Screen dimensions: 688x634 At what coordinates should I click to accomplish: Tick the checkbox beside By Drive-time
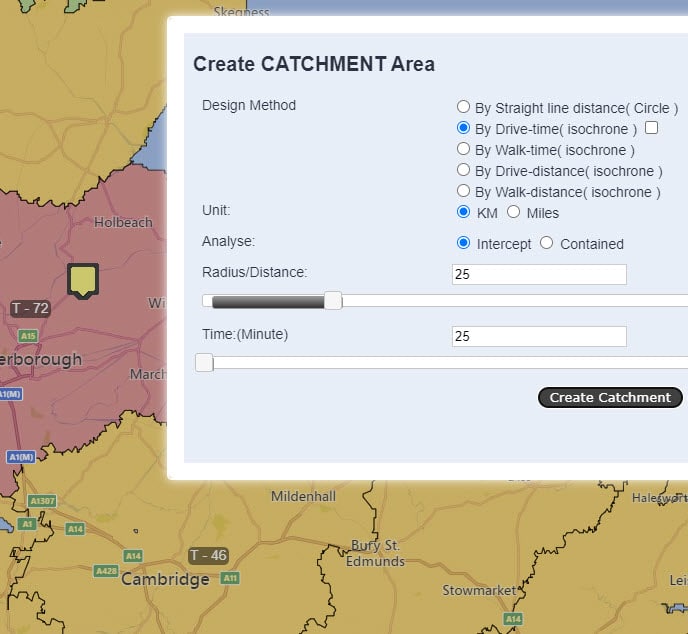click(652, 128)
